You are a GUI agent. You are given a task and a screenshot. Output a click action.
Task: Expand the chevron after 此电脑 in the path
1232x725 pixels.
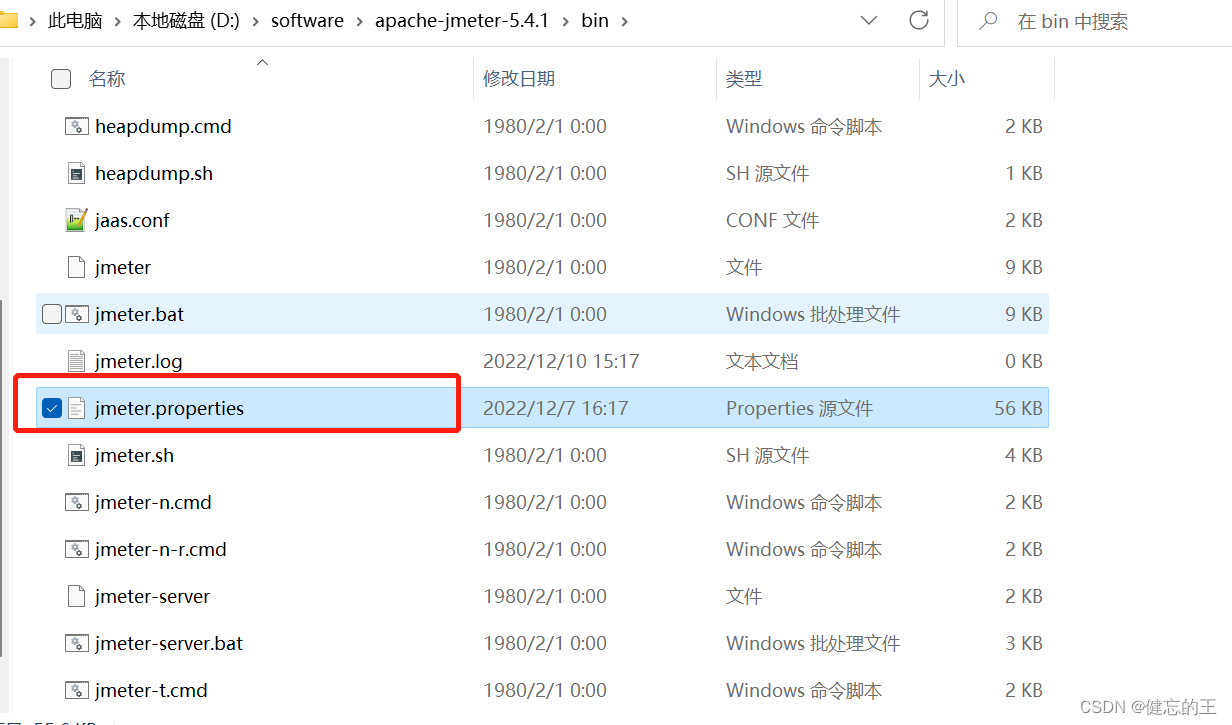tap(118, 20)
